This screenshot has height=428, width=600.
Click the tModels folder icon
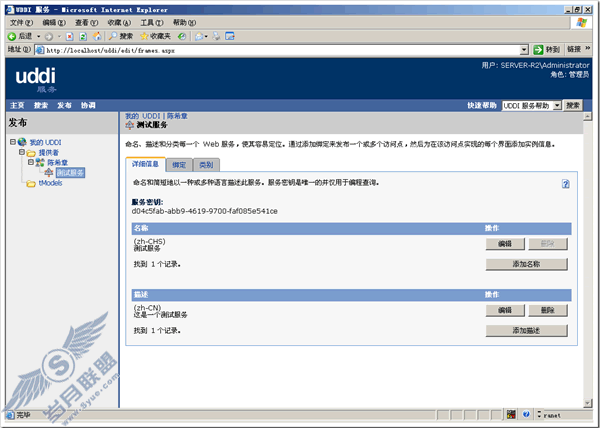(x=31, y=183)
